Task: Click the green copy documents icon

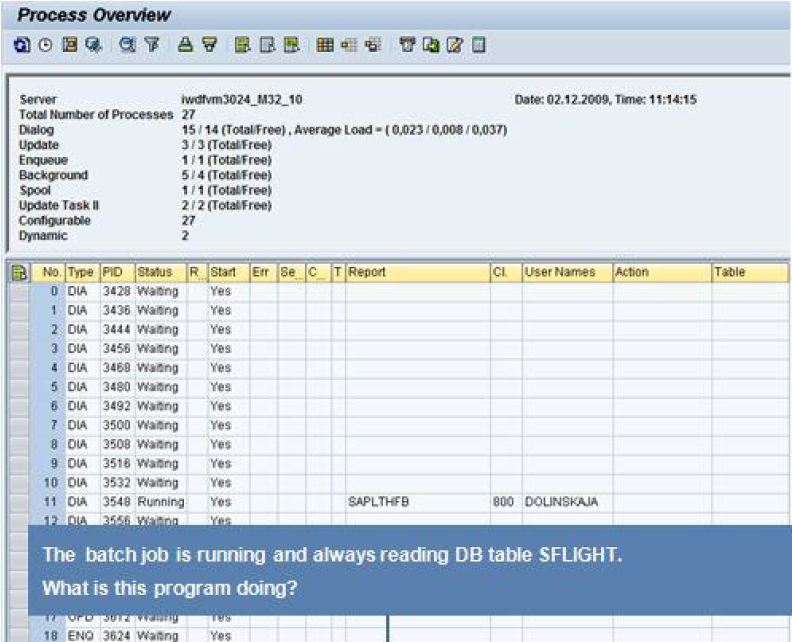Action: (x=431, y=45)
